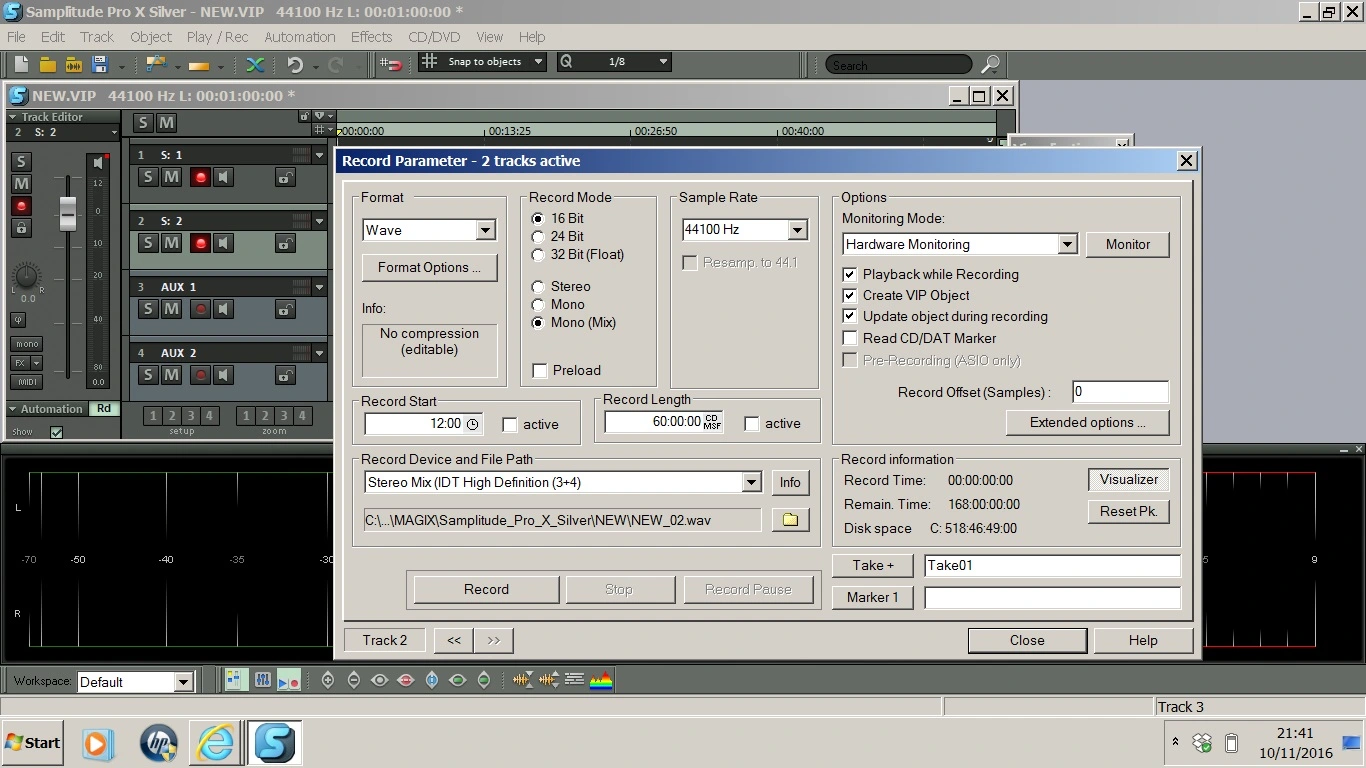Toggle record arm on AUX 1 track
The width and height of the screenshot is (1366, 768).
(x=201, y=309)
